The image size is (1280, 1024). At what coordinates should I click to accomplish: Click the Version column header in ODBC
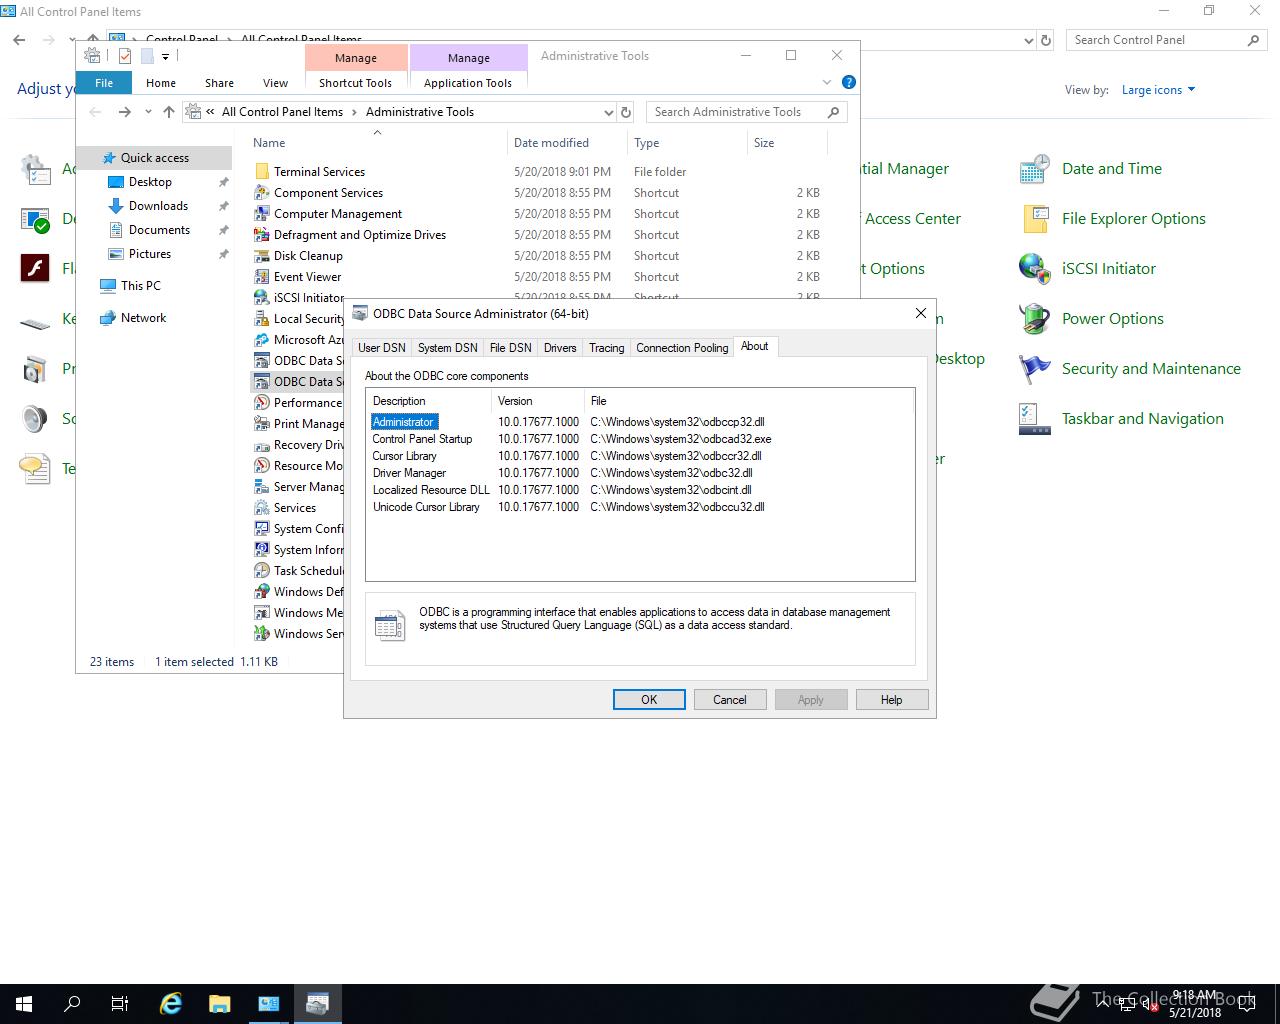click(x=539, y=401)
